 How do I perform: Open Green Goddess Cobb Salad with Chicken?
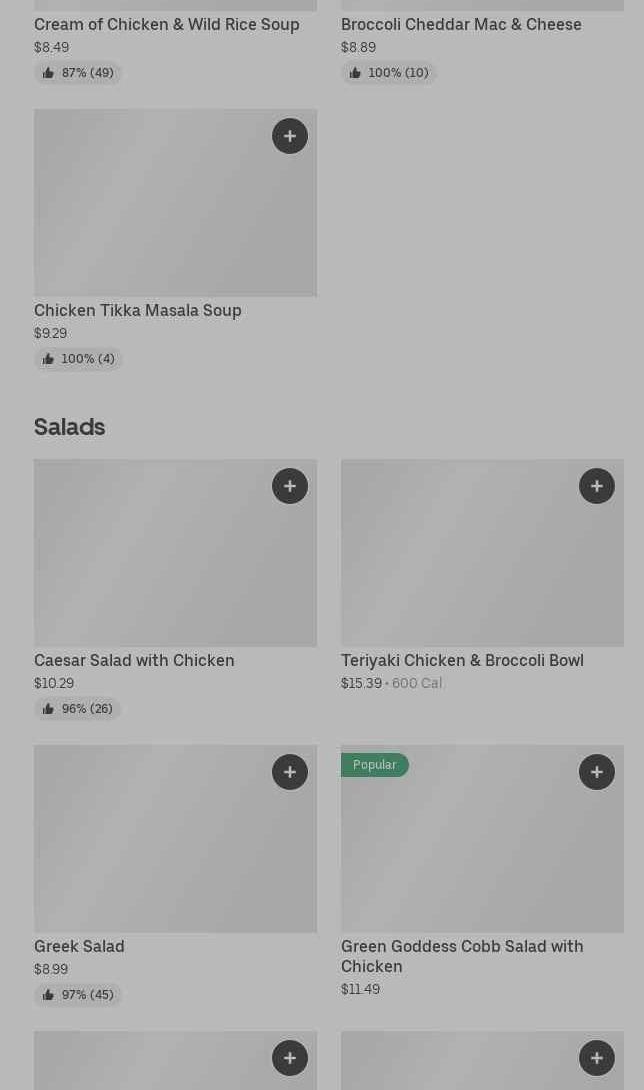tap(462, 956)
